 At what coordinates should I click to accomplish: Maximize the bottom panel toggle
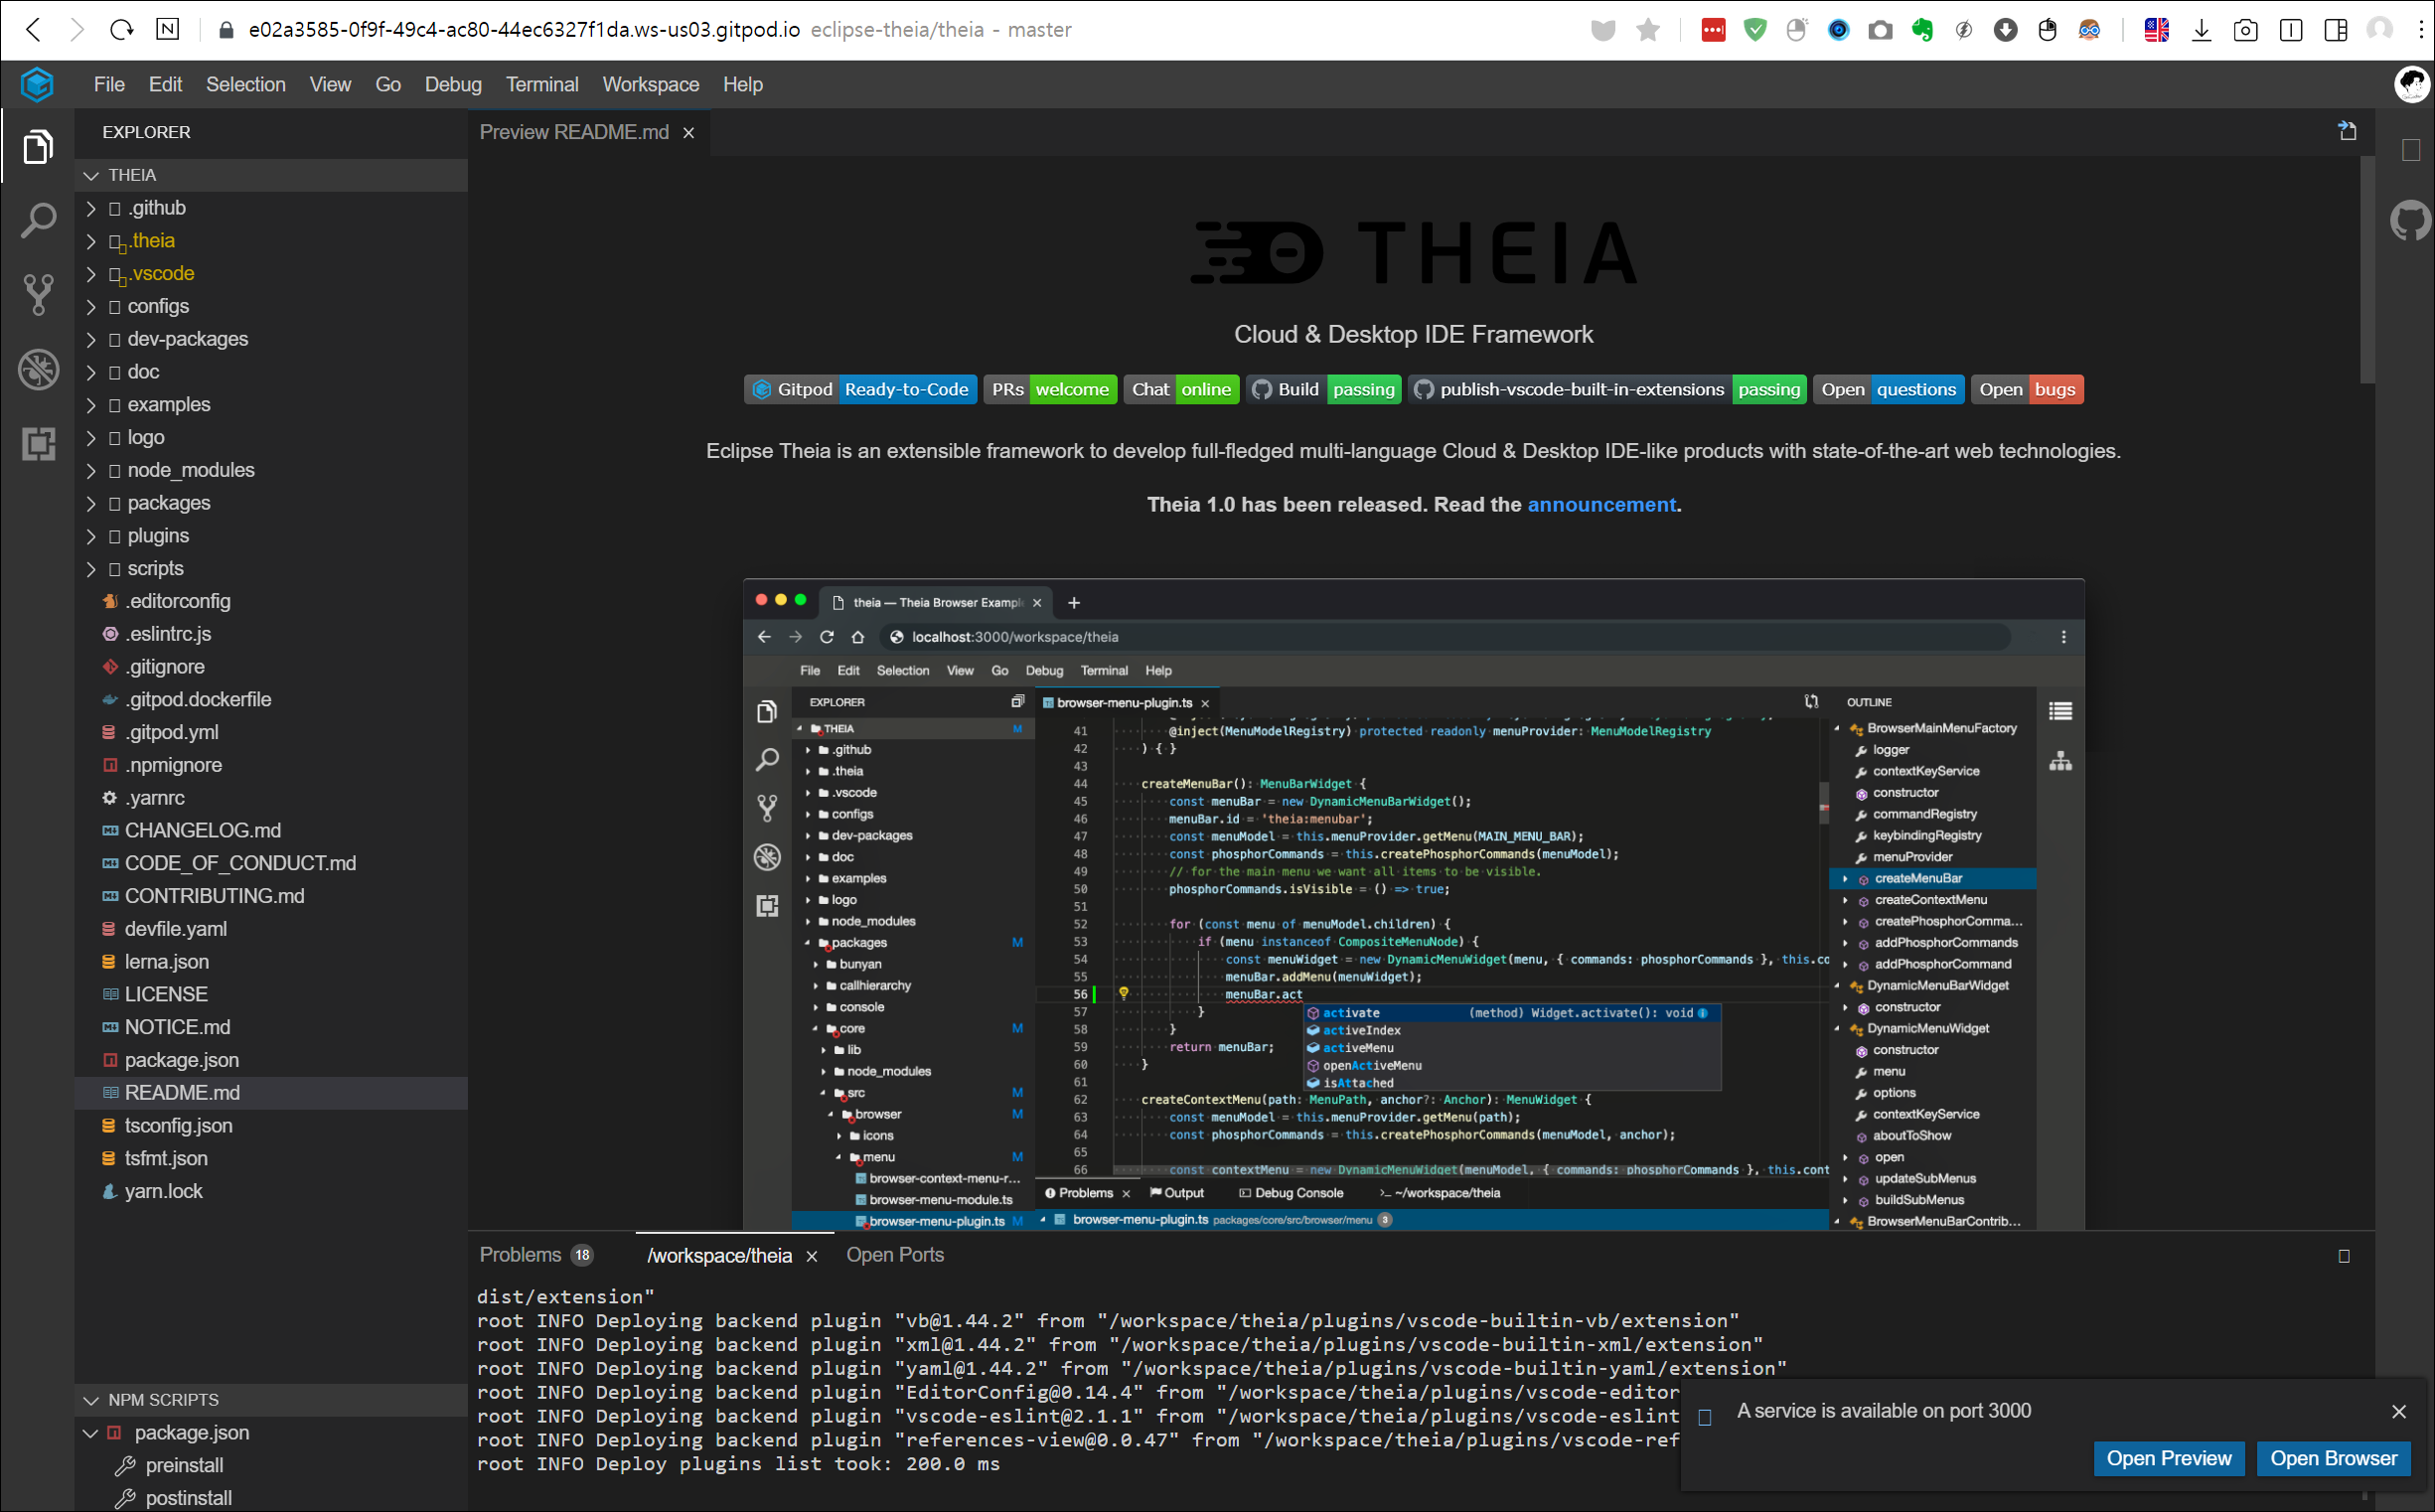[2343, 1256]
